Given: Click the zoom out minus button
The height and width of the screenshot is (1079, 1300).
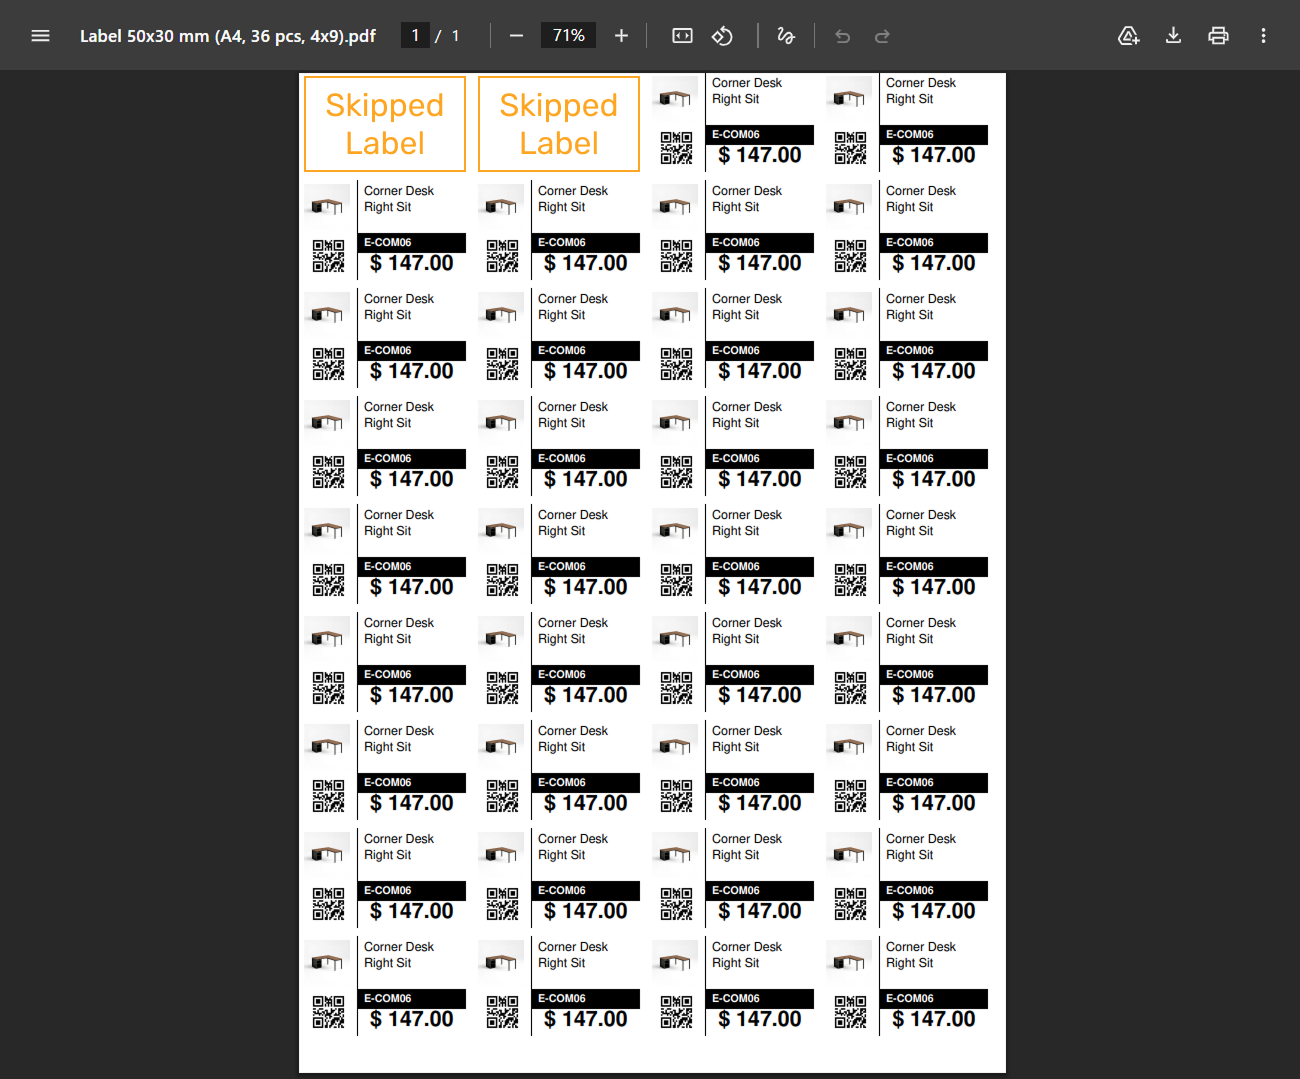Looking at the screenshot, I should click(x=516, y=36).
